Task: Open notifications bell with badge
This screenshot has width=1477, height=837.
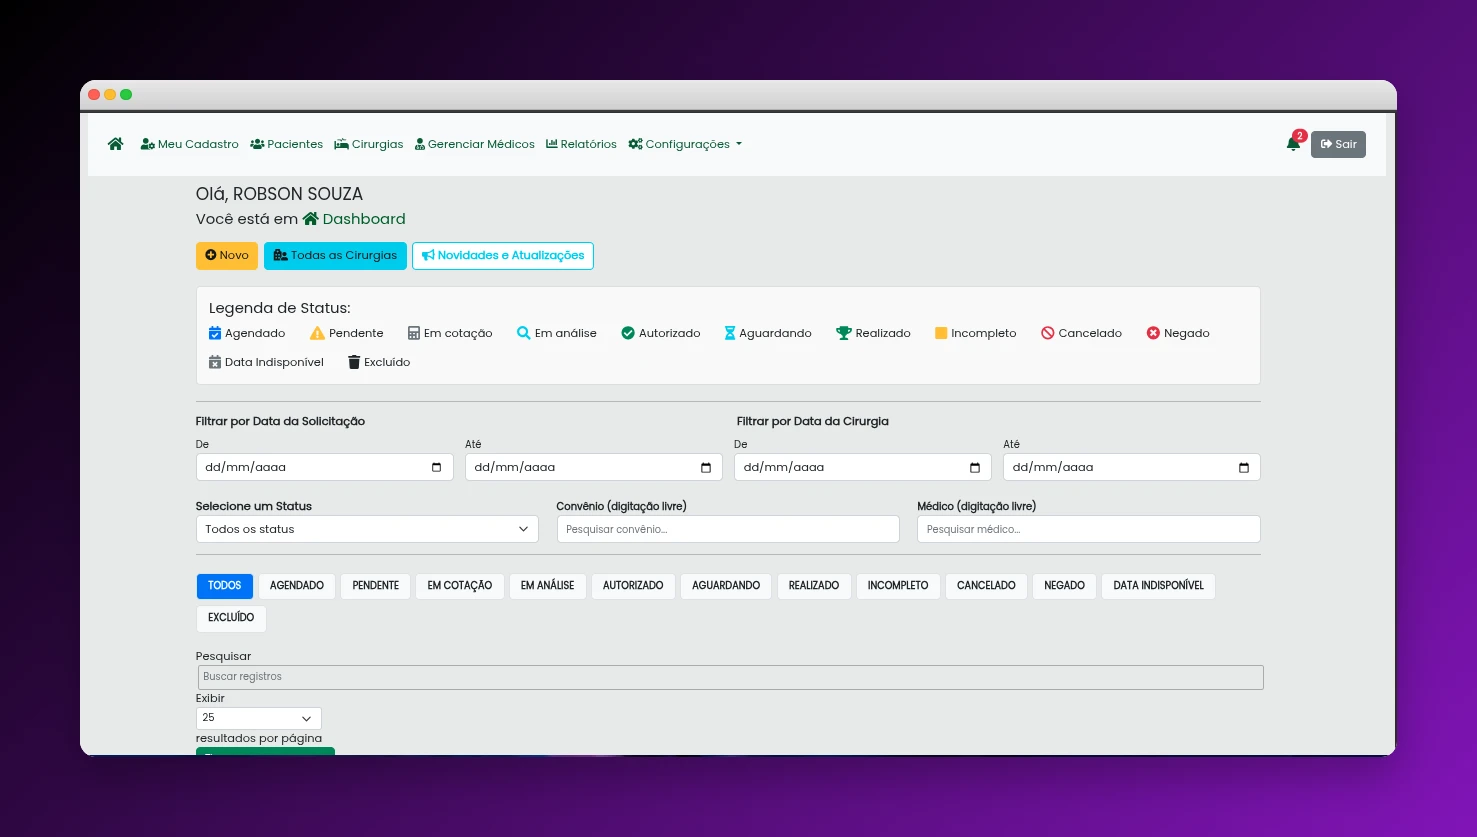Action: tap(1294, 143)
